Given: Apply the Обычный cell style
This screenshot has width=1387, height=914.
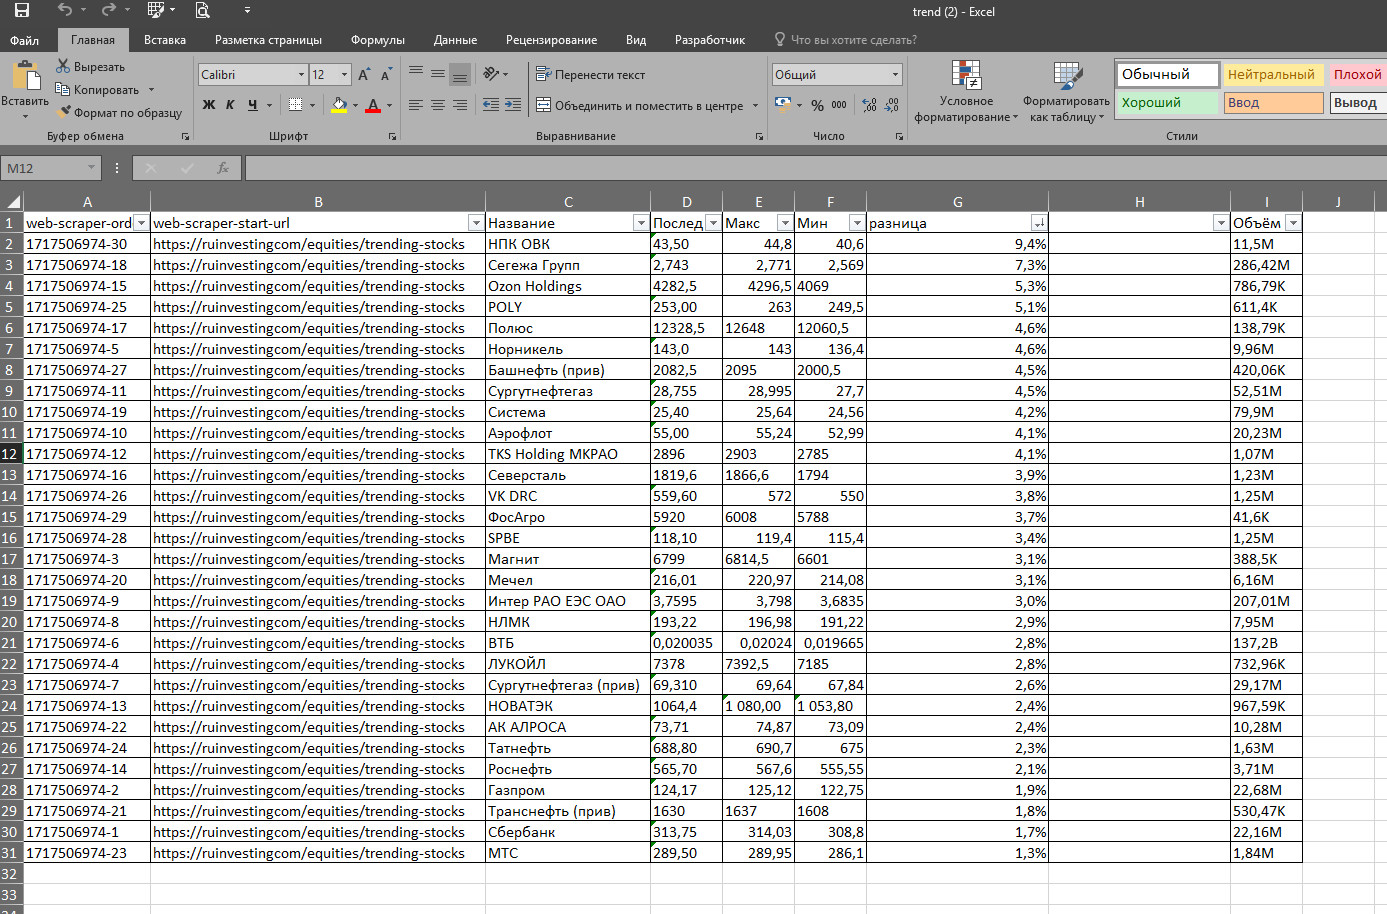Looking at the screenshot, I should click(x=1167, y=75).
